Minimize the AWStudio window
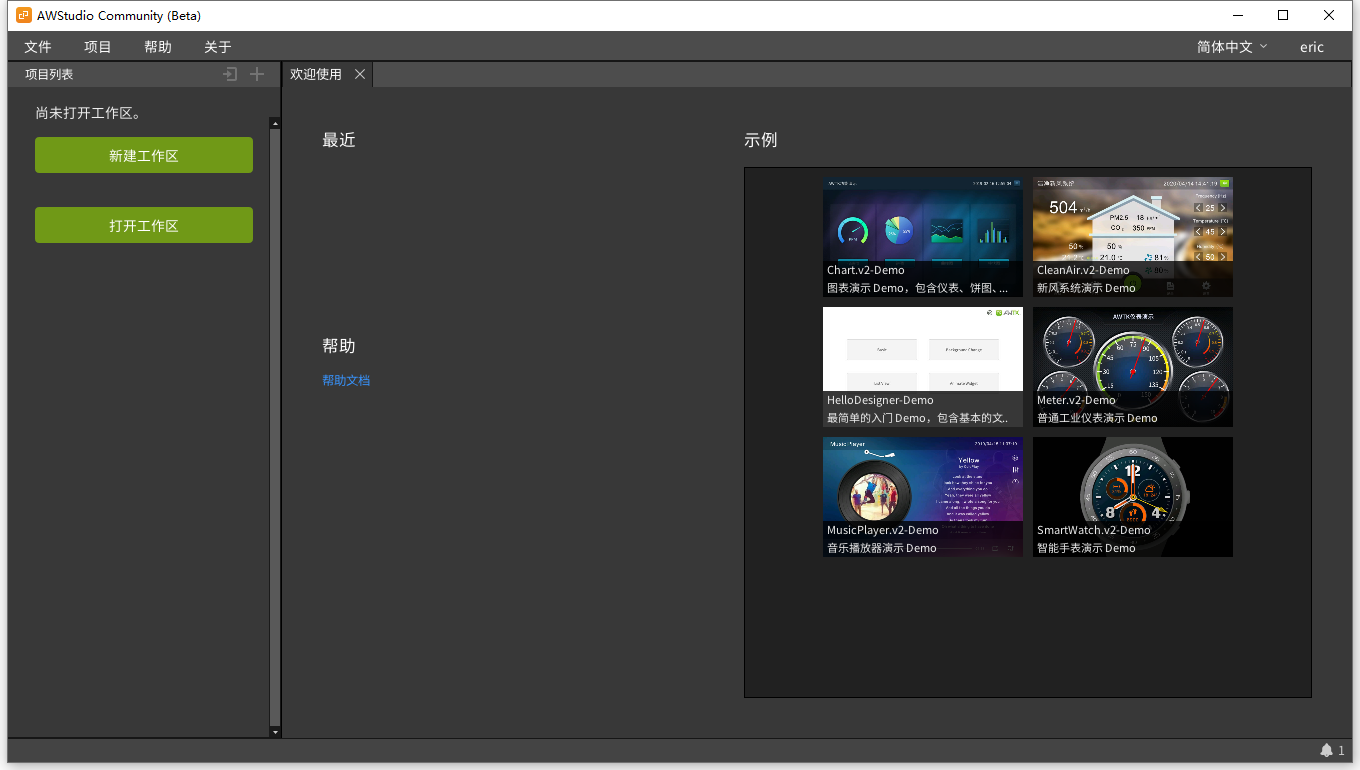 [x=1238, y=15]
